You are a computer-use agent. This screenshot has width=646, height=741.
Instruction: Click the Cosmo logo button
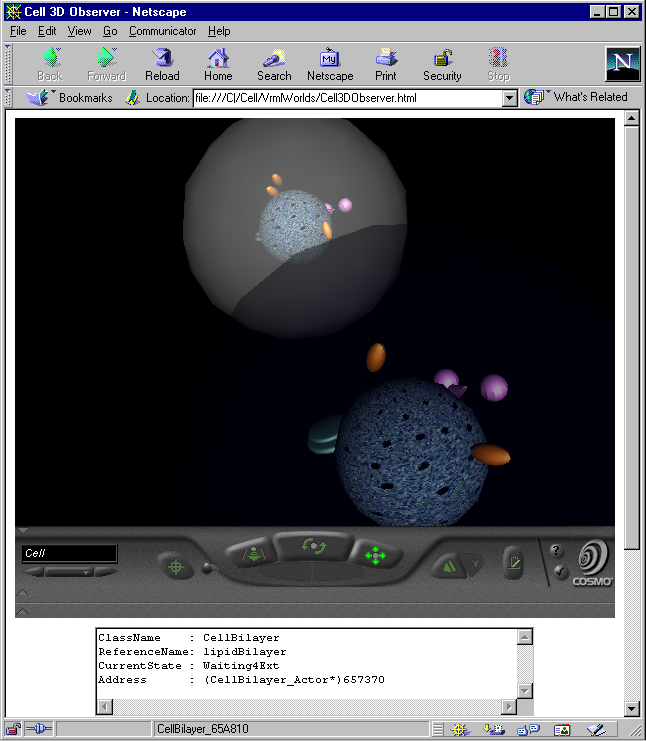click(x=592, y=565)
